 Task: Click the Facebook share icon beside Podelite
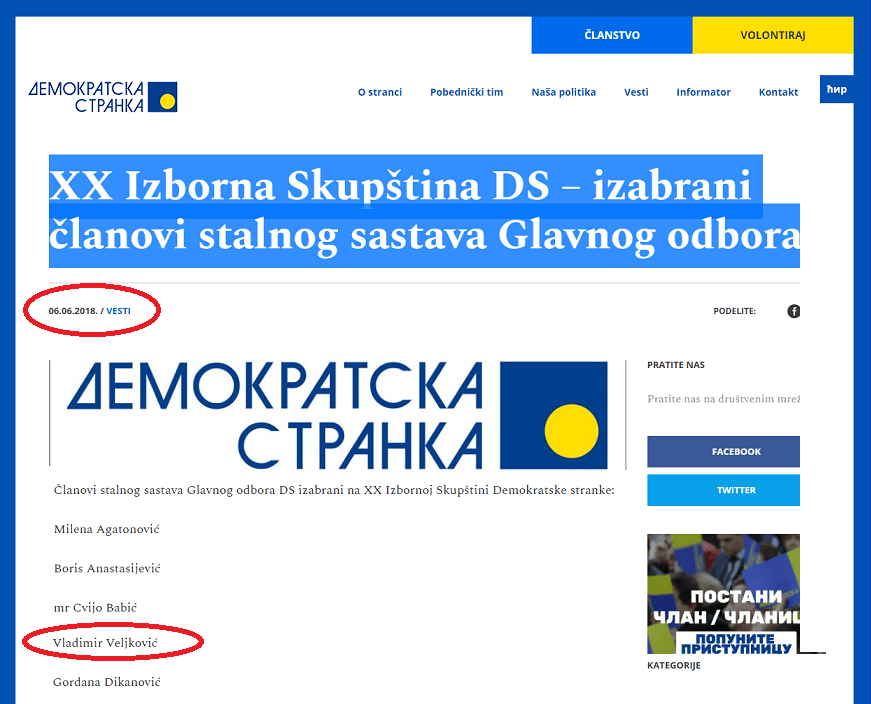click(x=793, y=311)
